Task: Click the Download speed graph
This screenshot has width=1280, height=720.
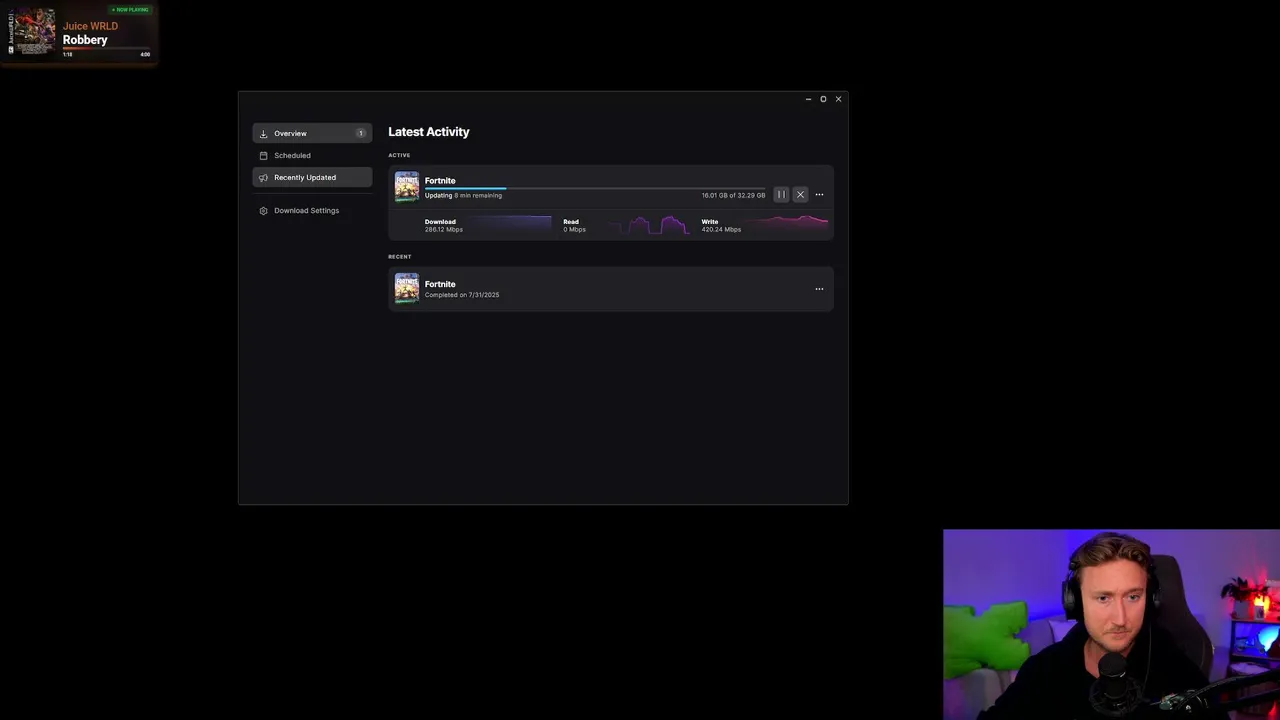Action: tap(510, 225)
